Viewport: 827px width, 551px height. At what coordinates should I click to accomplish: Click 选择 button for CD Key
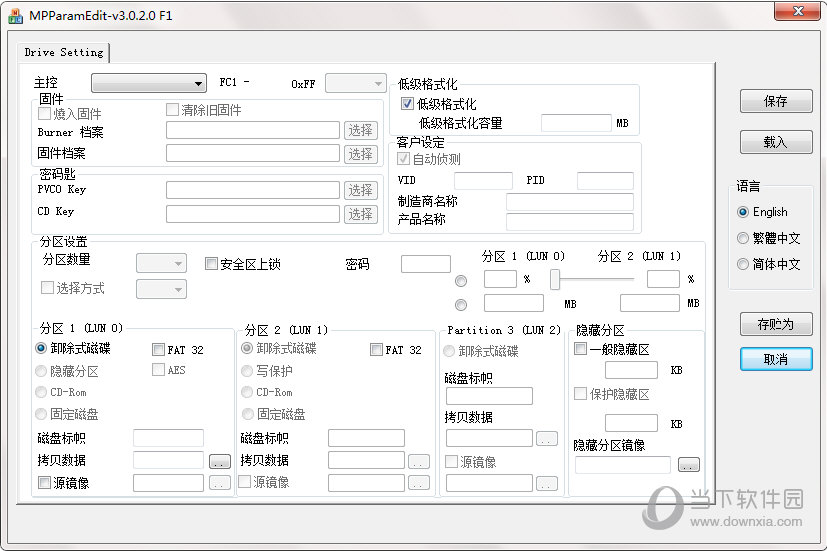[361, 214]
